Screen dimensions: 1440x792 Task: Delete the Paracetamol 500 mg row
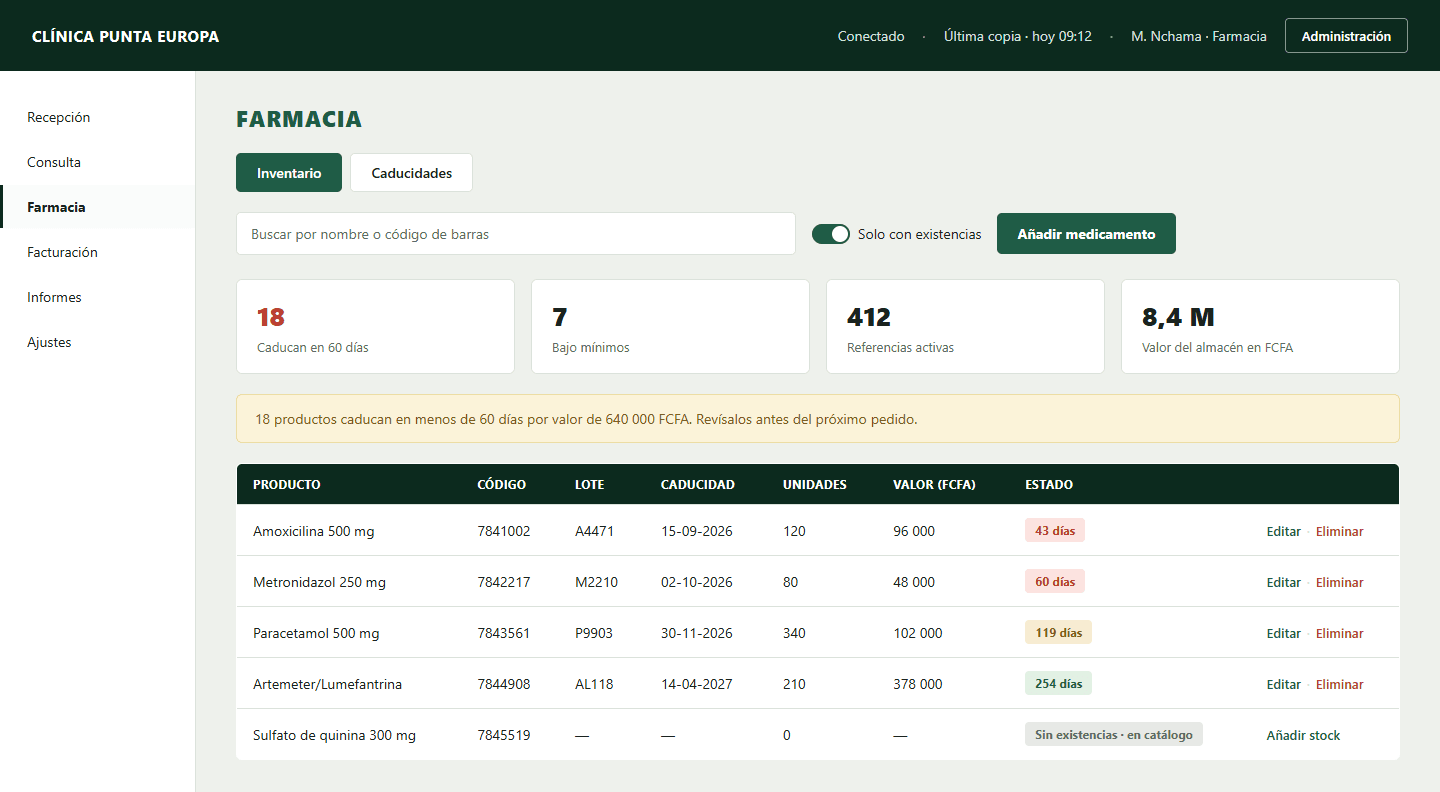[x=1339, y=633]
